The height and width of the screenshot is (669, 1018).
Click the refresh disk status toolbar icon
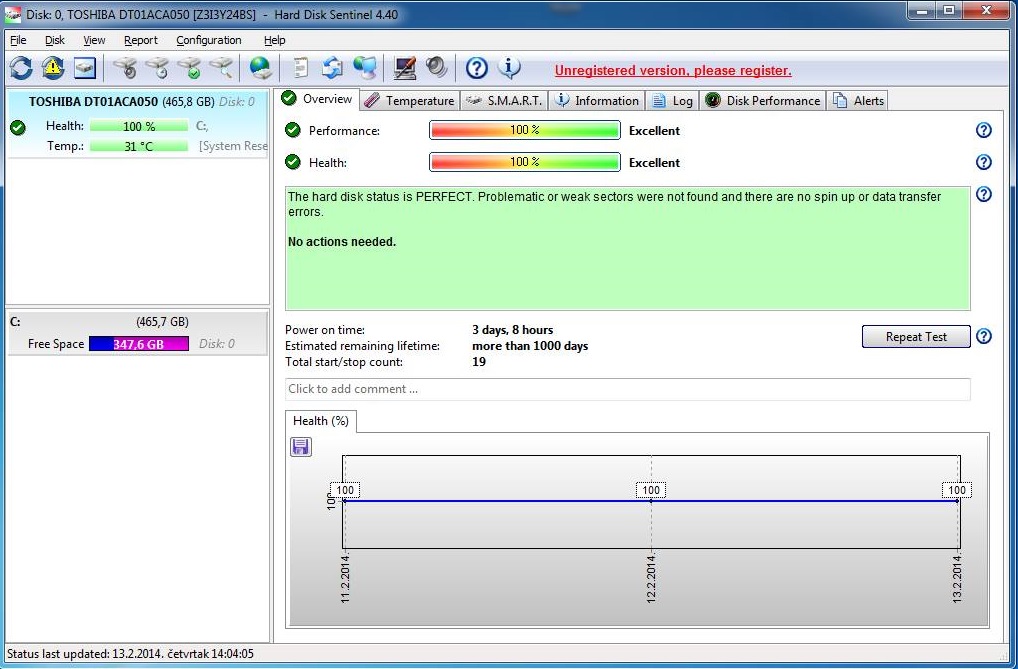(x=21, y=68)
